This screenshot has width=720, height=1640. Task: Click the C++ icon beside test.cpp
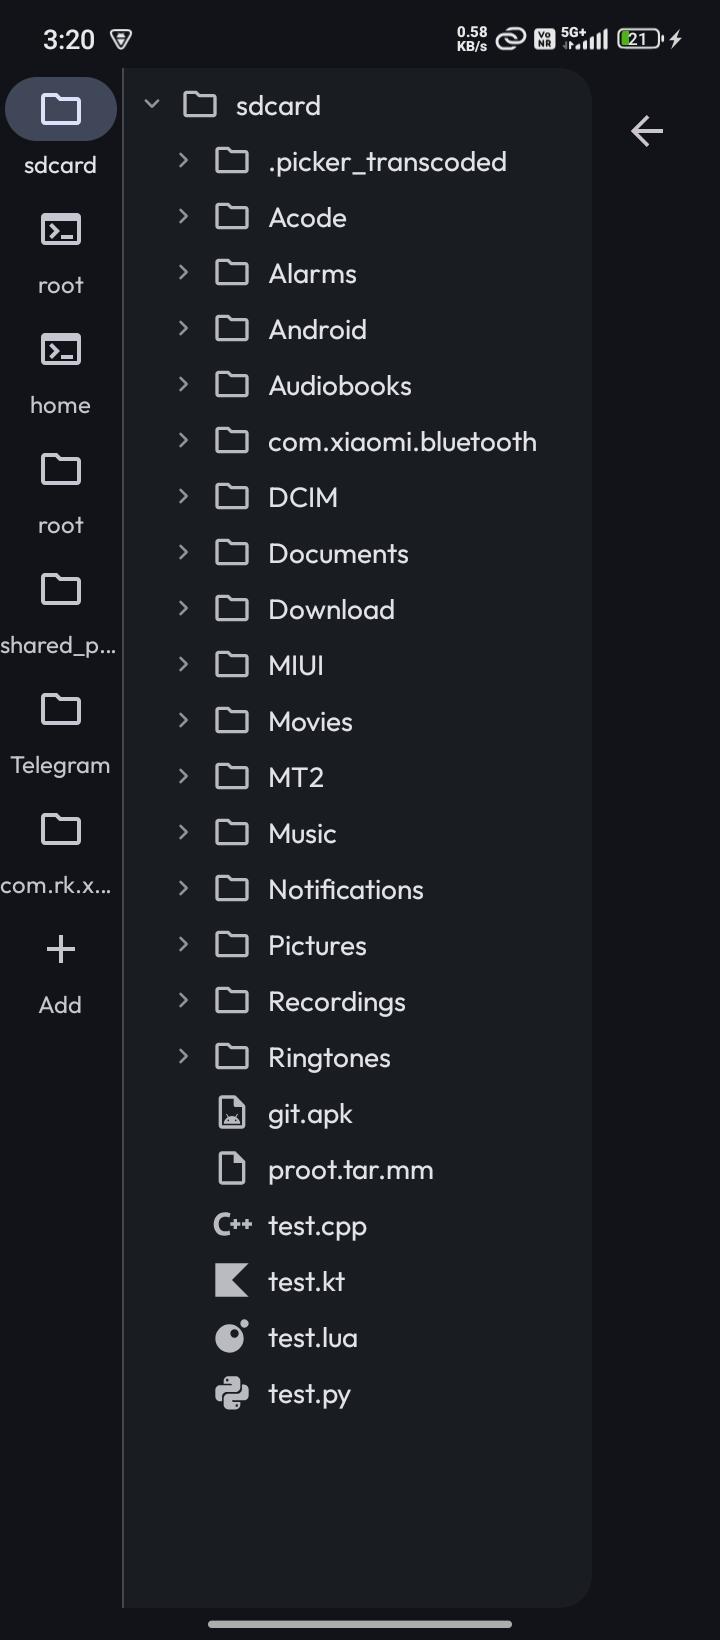click(x=232, y=1225)
